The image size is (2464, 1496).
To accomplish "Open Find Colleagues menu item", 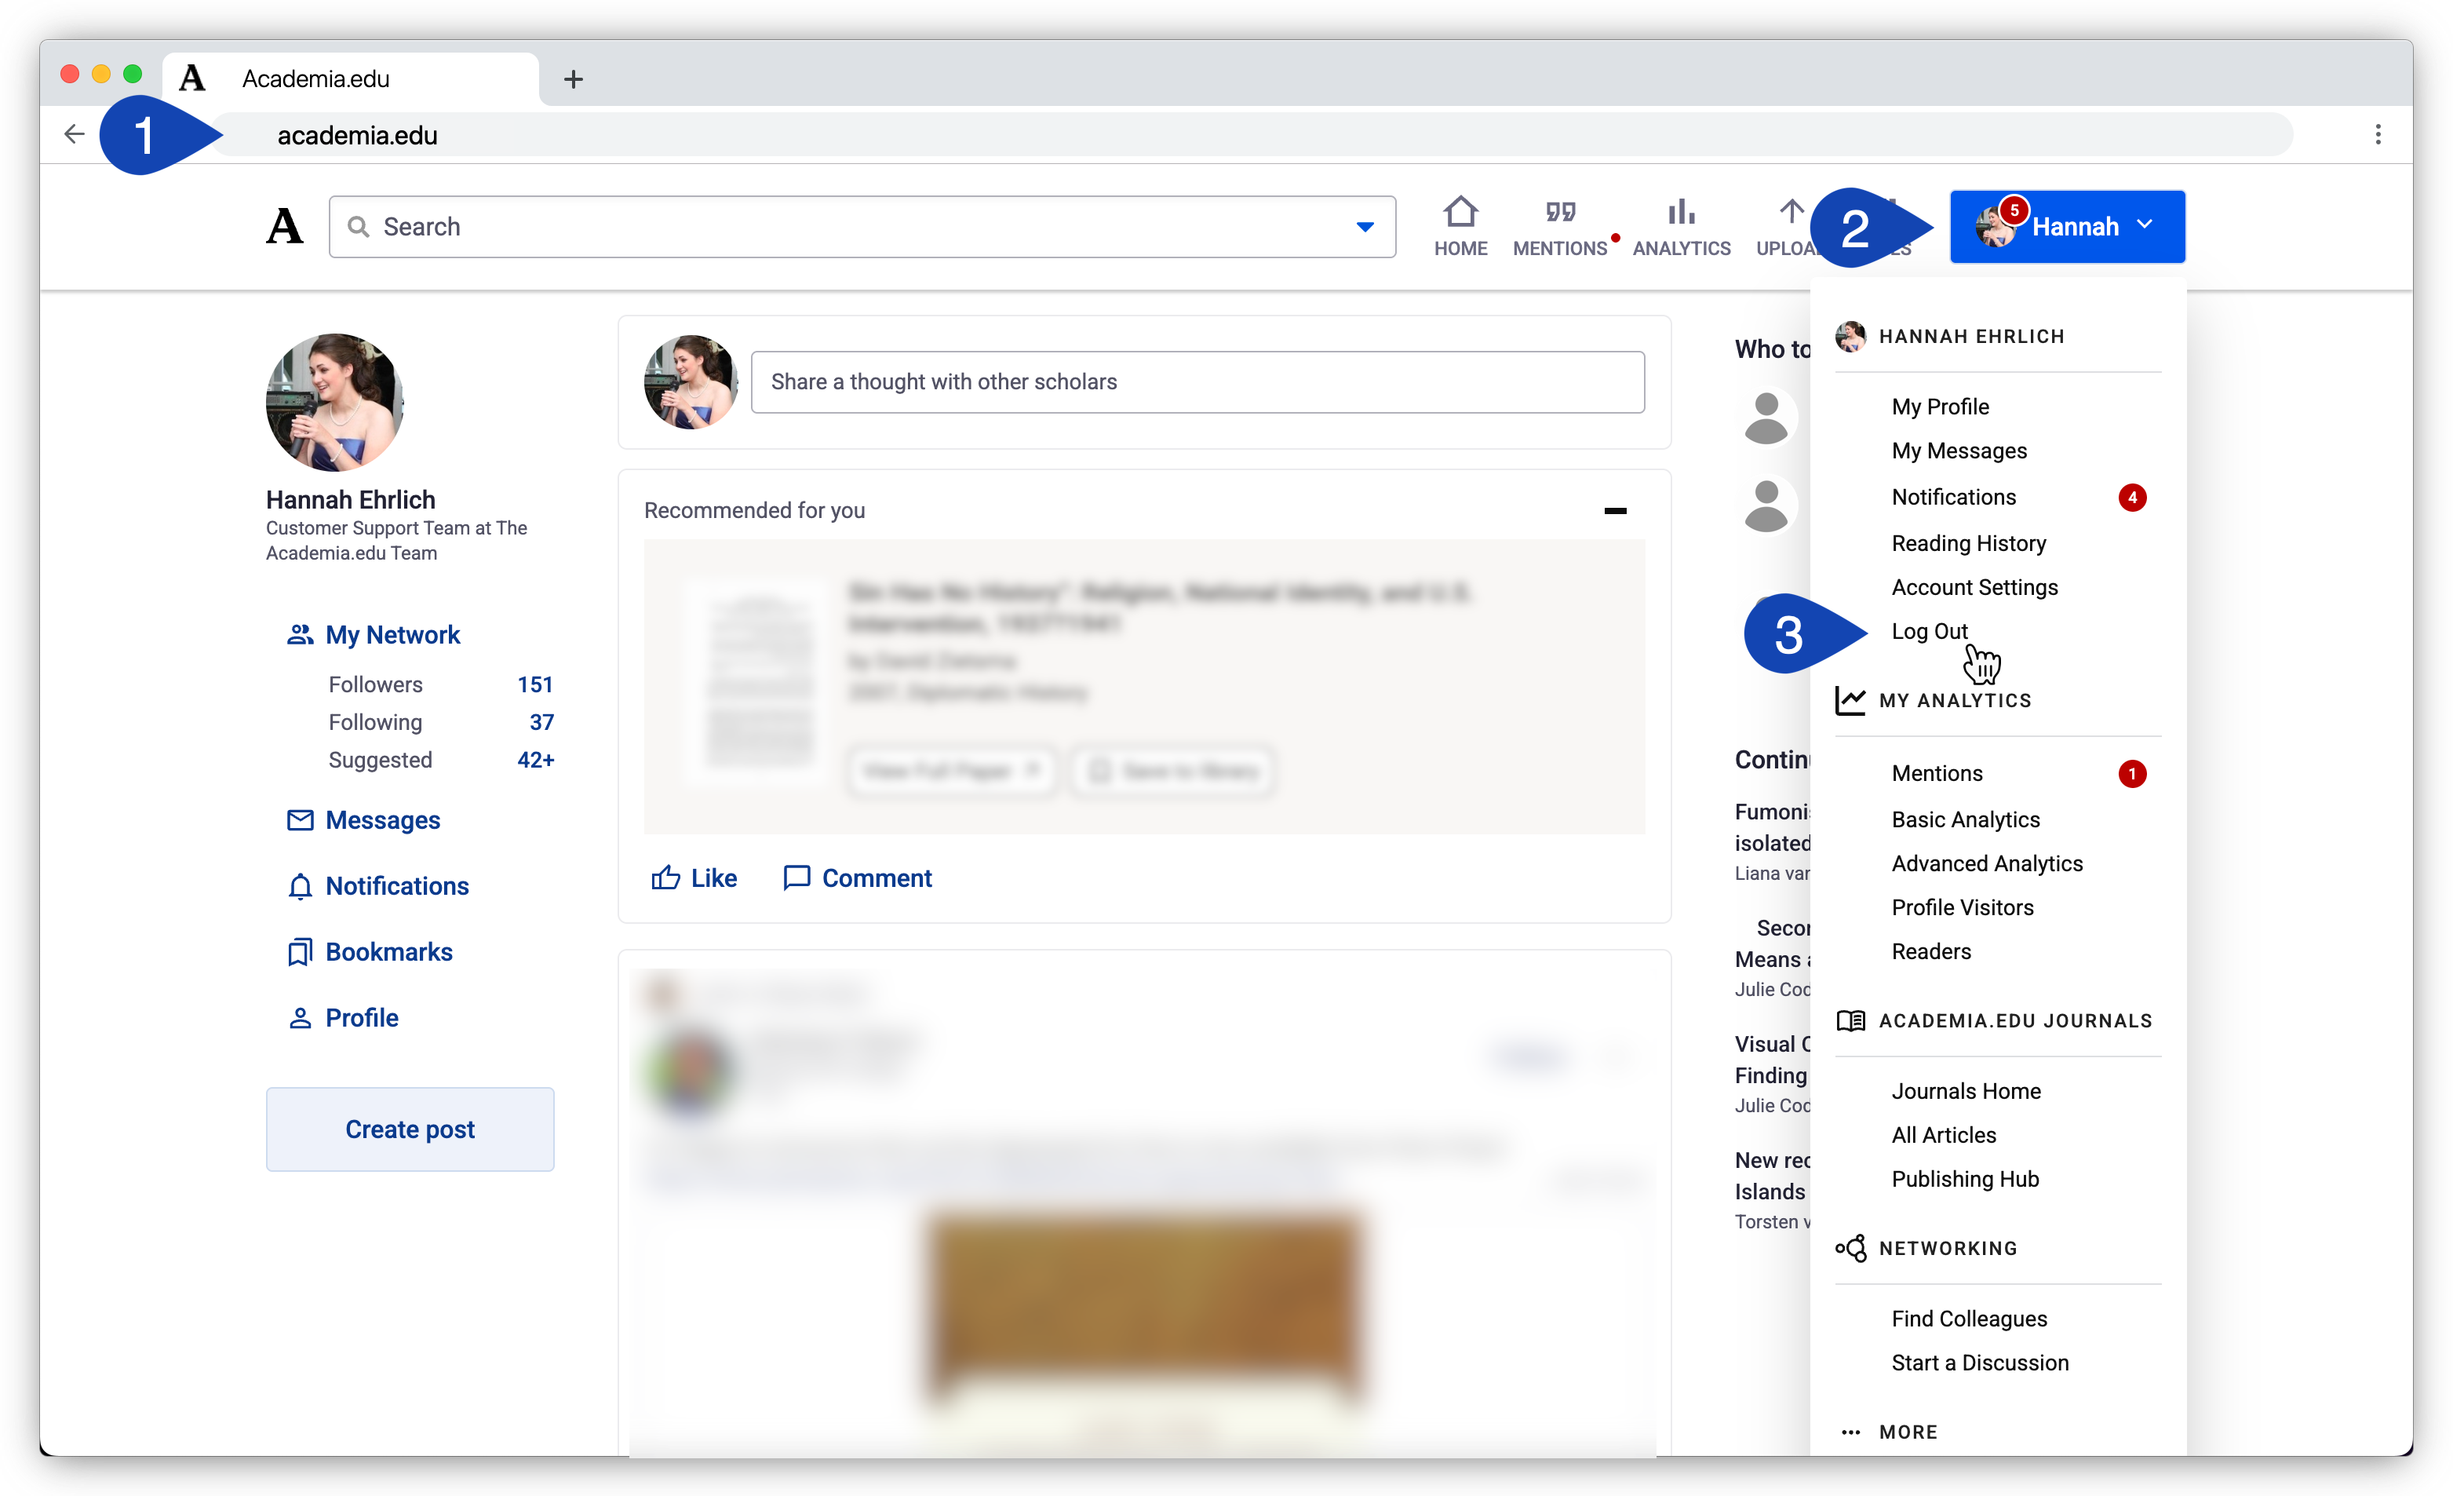I will pyautogui.click(x=1969, y=1319).
